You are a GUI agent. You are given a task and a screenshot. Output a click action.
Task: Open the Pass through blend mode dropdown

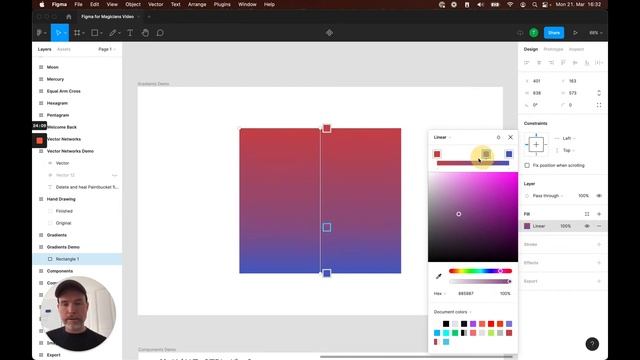(548, 196)
